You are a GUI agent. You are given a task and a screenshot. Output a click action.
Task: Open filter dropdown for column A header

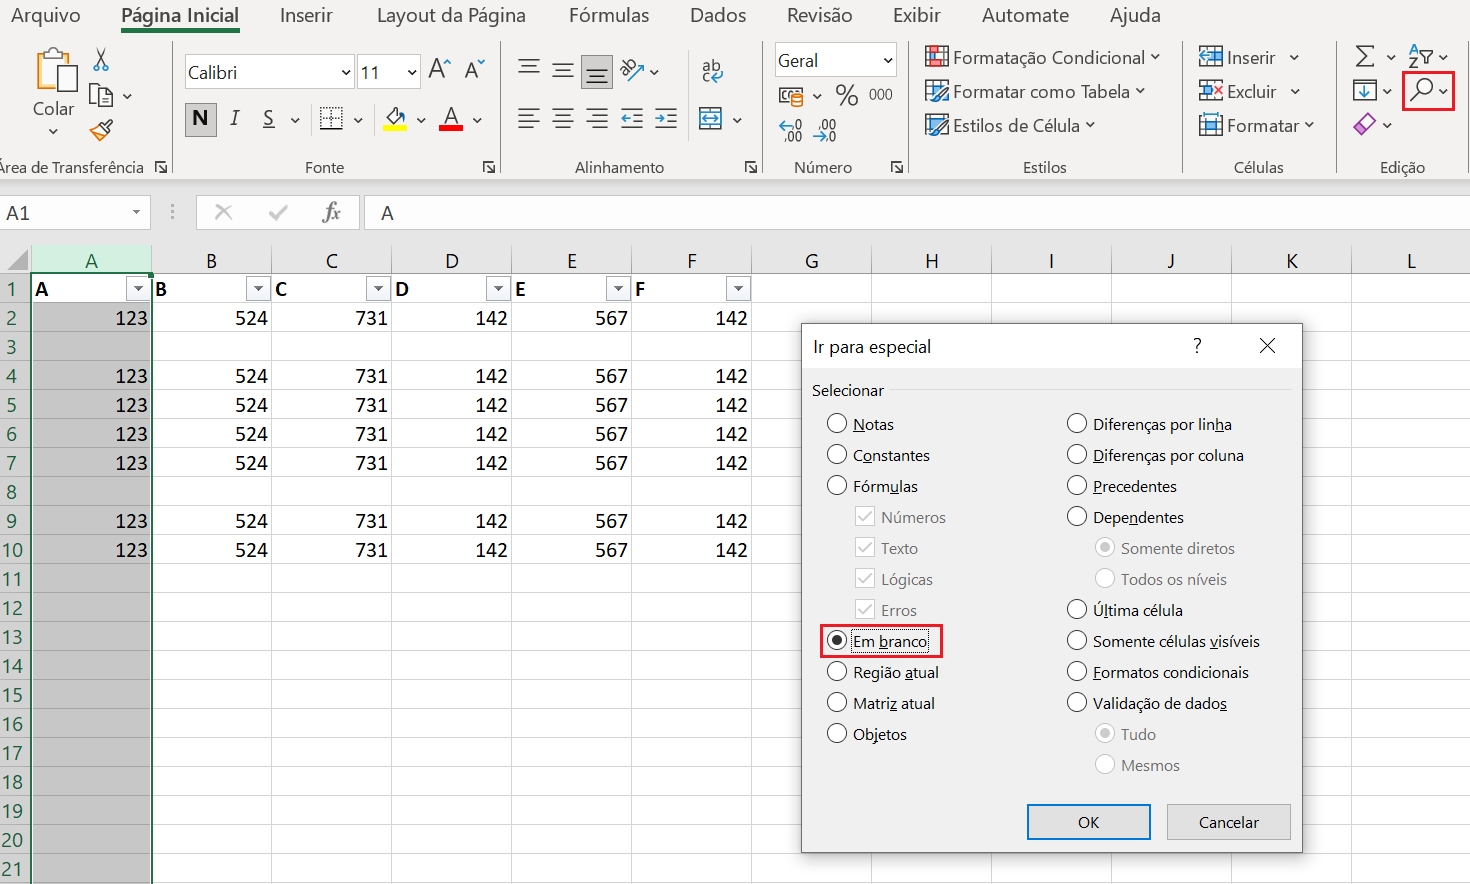pos(138,289)
